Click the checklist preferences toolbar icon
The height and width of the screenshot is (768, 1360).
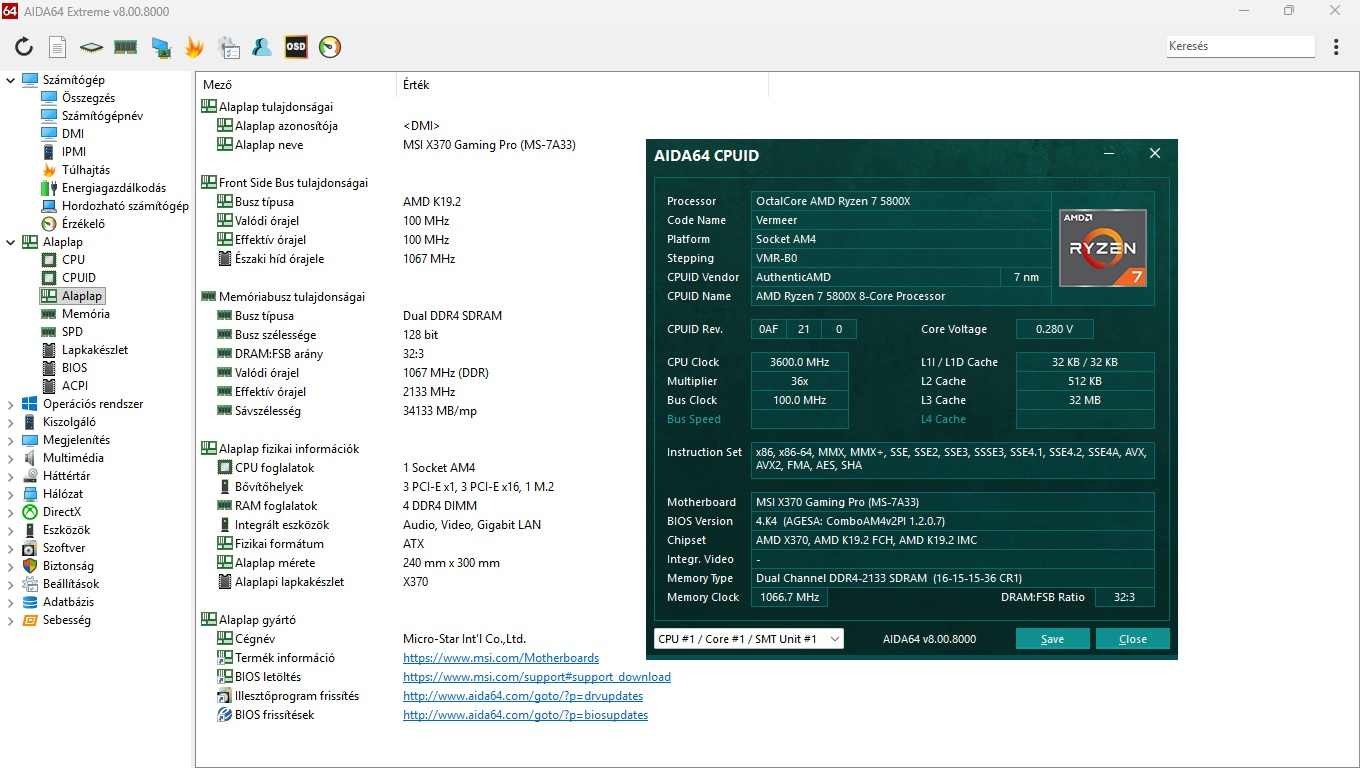pyautogui.click(x=228, y=46)
